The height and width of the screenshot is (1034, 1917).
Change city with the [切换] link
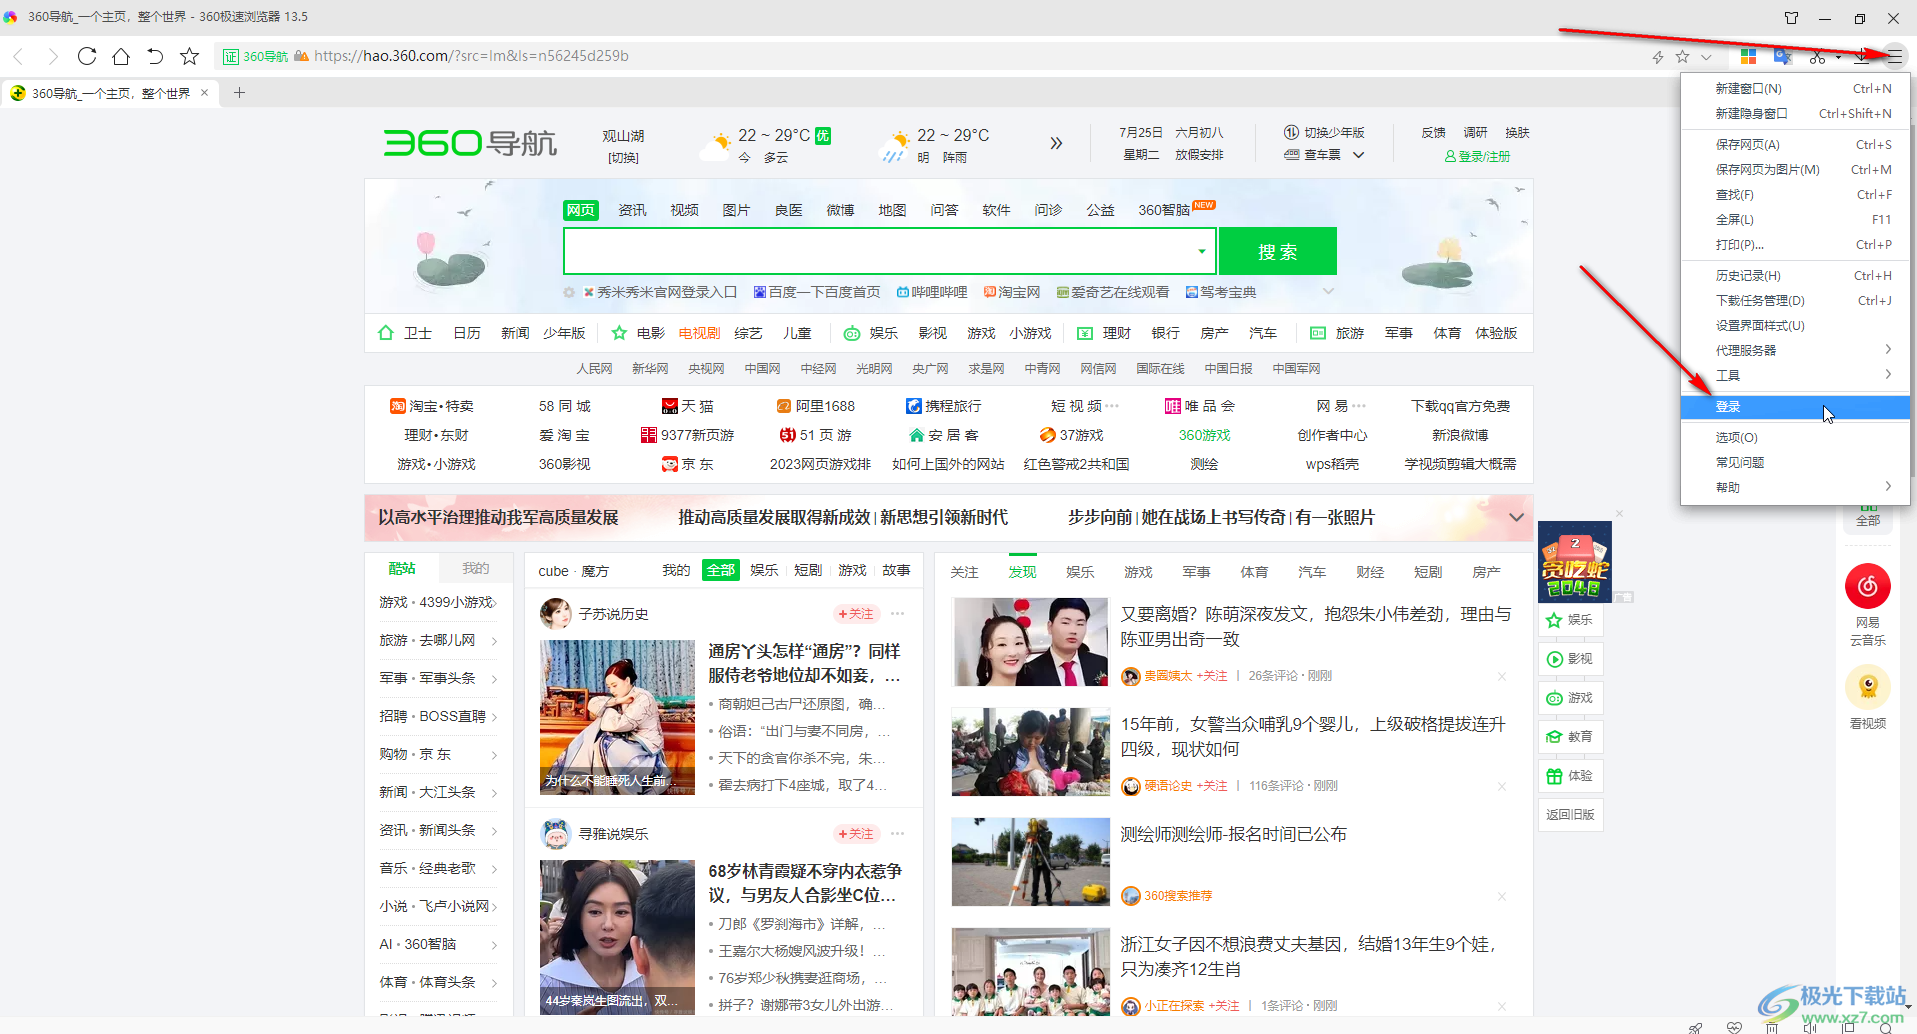[623, 158]
